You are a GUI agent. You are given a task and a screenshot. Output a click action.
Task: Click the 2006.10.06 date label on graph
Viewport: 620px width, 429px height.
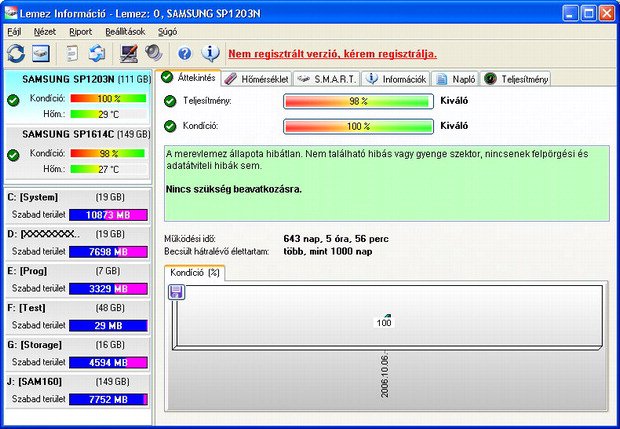pos(385,376)
